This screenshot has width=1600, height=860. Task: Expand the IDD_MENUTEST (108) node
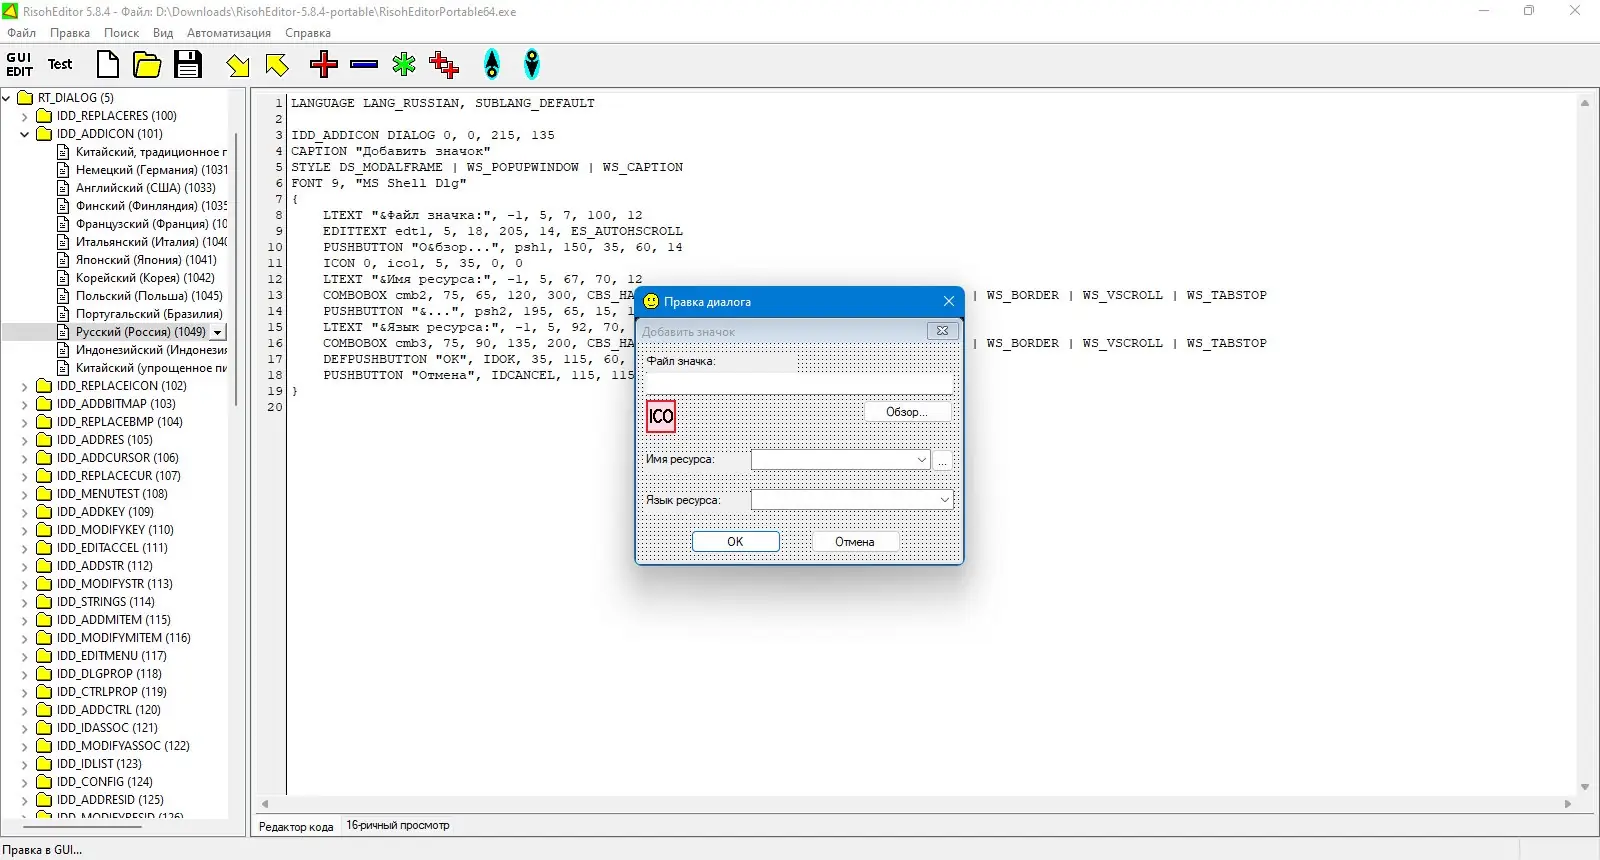coord(25,494)
